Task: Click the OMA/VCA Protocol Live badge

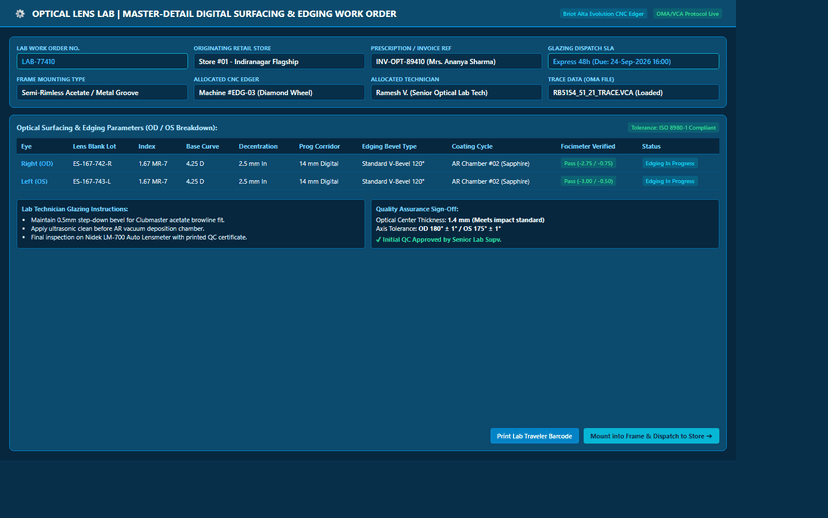Action: (687, 14)
